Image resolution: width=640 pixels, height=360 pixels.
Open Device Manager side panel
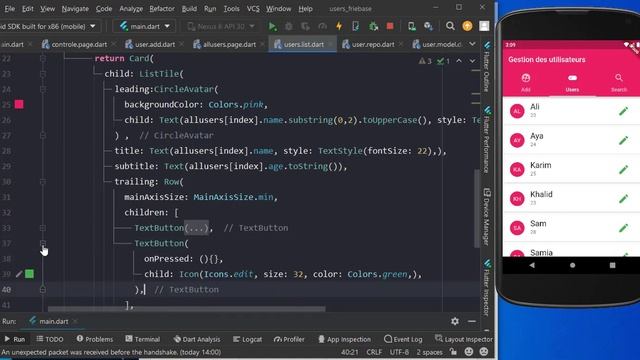coord(487,217)
